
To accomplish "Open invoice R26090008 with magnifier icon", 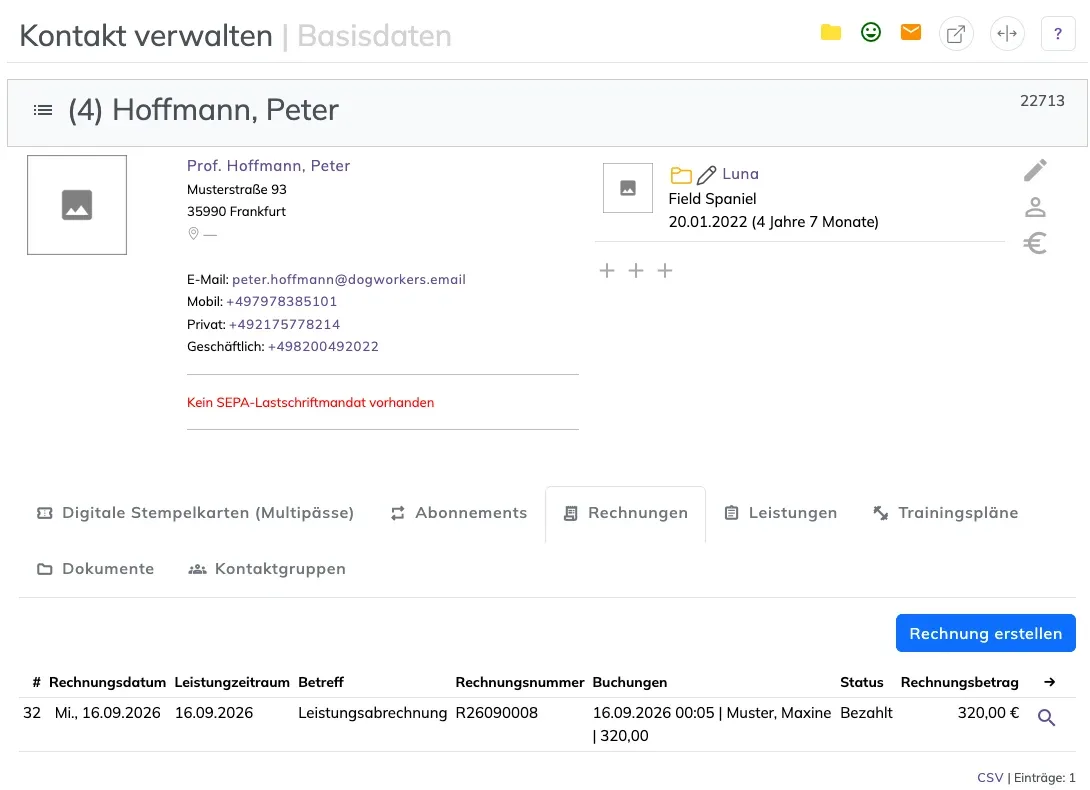I will coord(1046,717).
